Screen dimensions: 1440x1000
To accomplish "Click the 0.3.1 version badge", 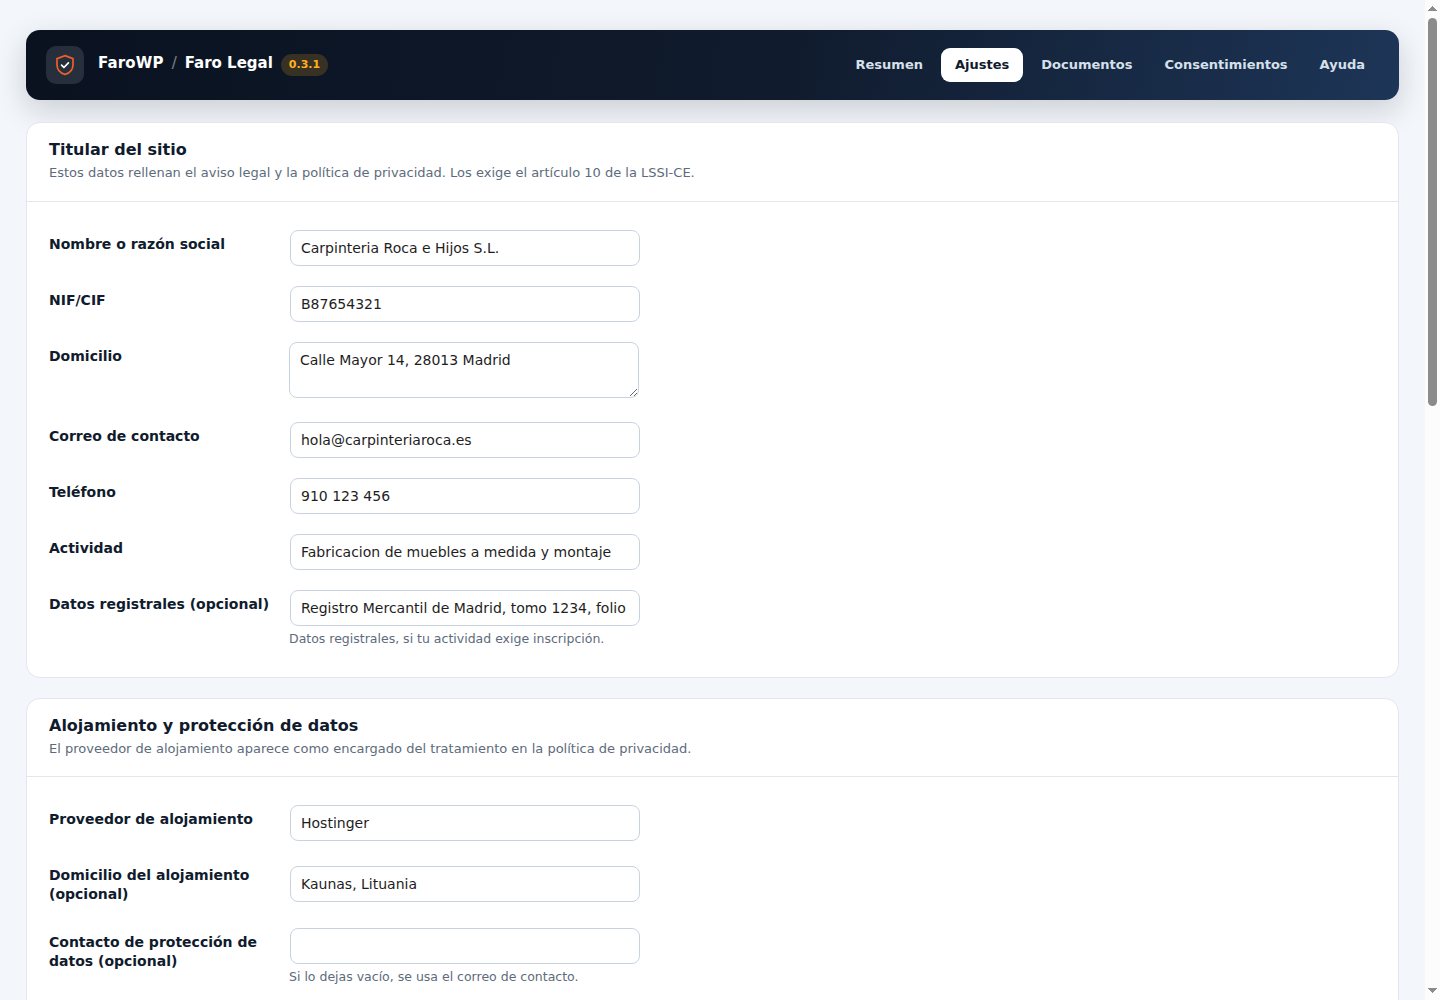I will tap(304, 64).
